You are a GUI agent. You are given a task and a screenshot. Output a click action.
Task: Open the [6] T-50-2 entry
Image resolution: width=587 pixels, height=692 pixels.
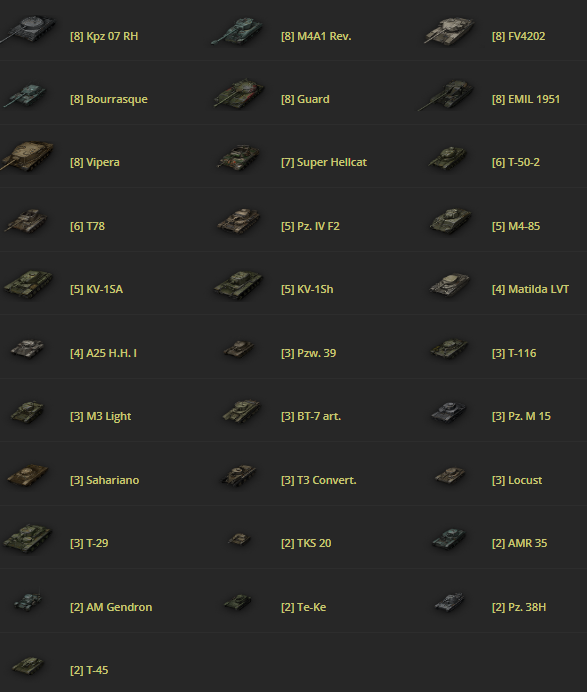coord(516,162)
